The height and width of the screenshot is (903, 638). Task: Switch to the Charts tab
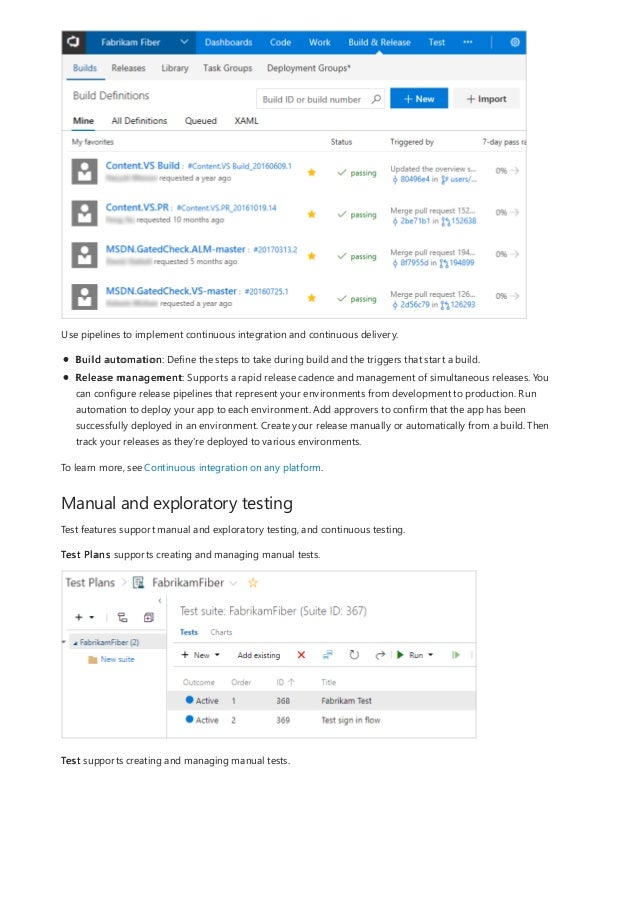click(x=221, y=632)
